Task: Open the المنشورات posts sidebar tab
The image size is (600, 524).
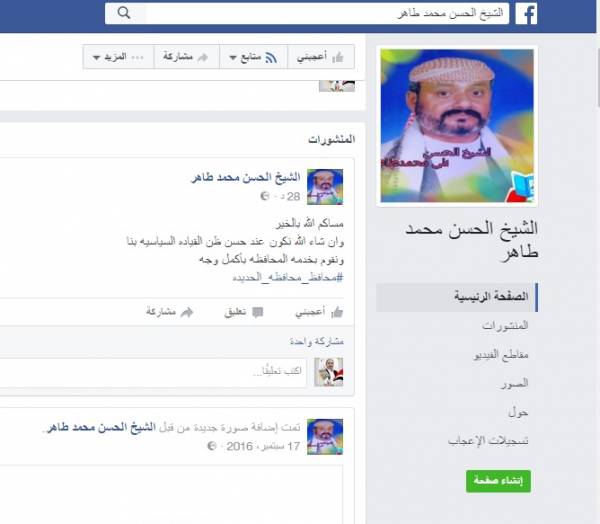Action: 505,326
